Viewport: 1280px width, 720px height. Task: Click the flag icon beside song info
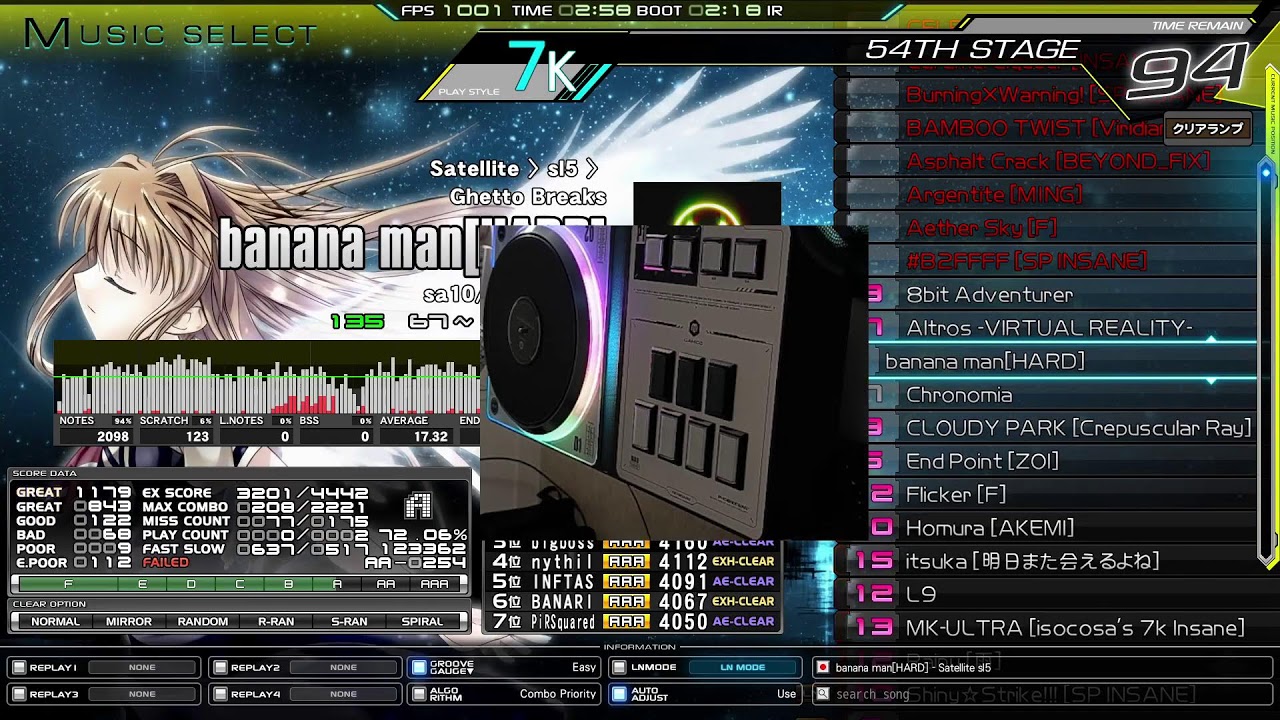coord(822,667)
